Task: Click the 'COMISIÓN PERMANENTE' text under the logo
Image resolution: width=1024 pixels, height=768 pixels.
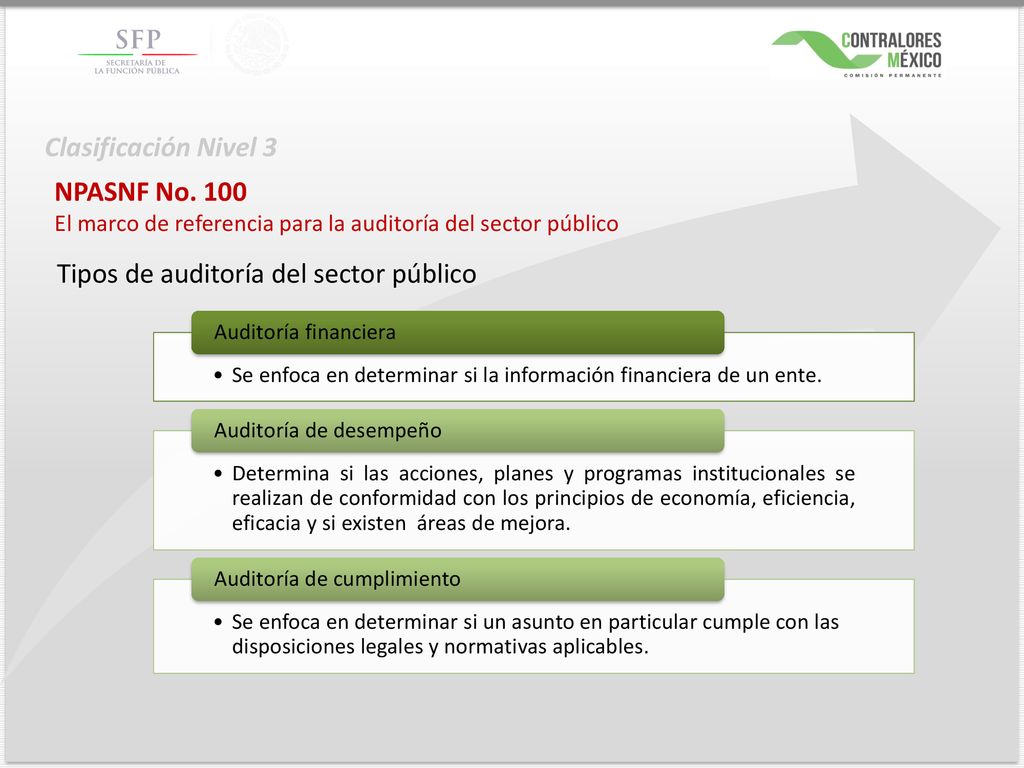Action: 893,76
